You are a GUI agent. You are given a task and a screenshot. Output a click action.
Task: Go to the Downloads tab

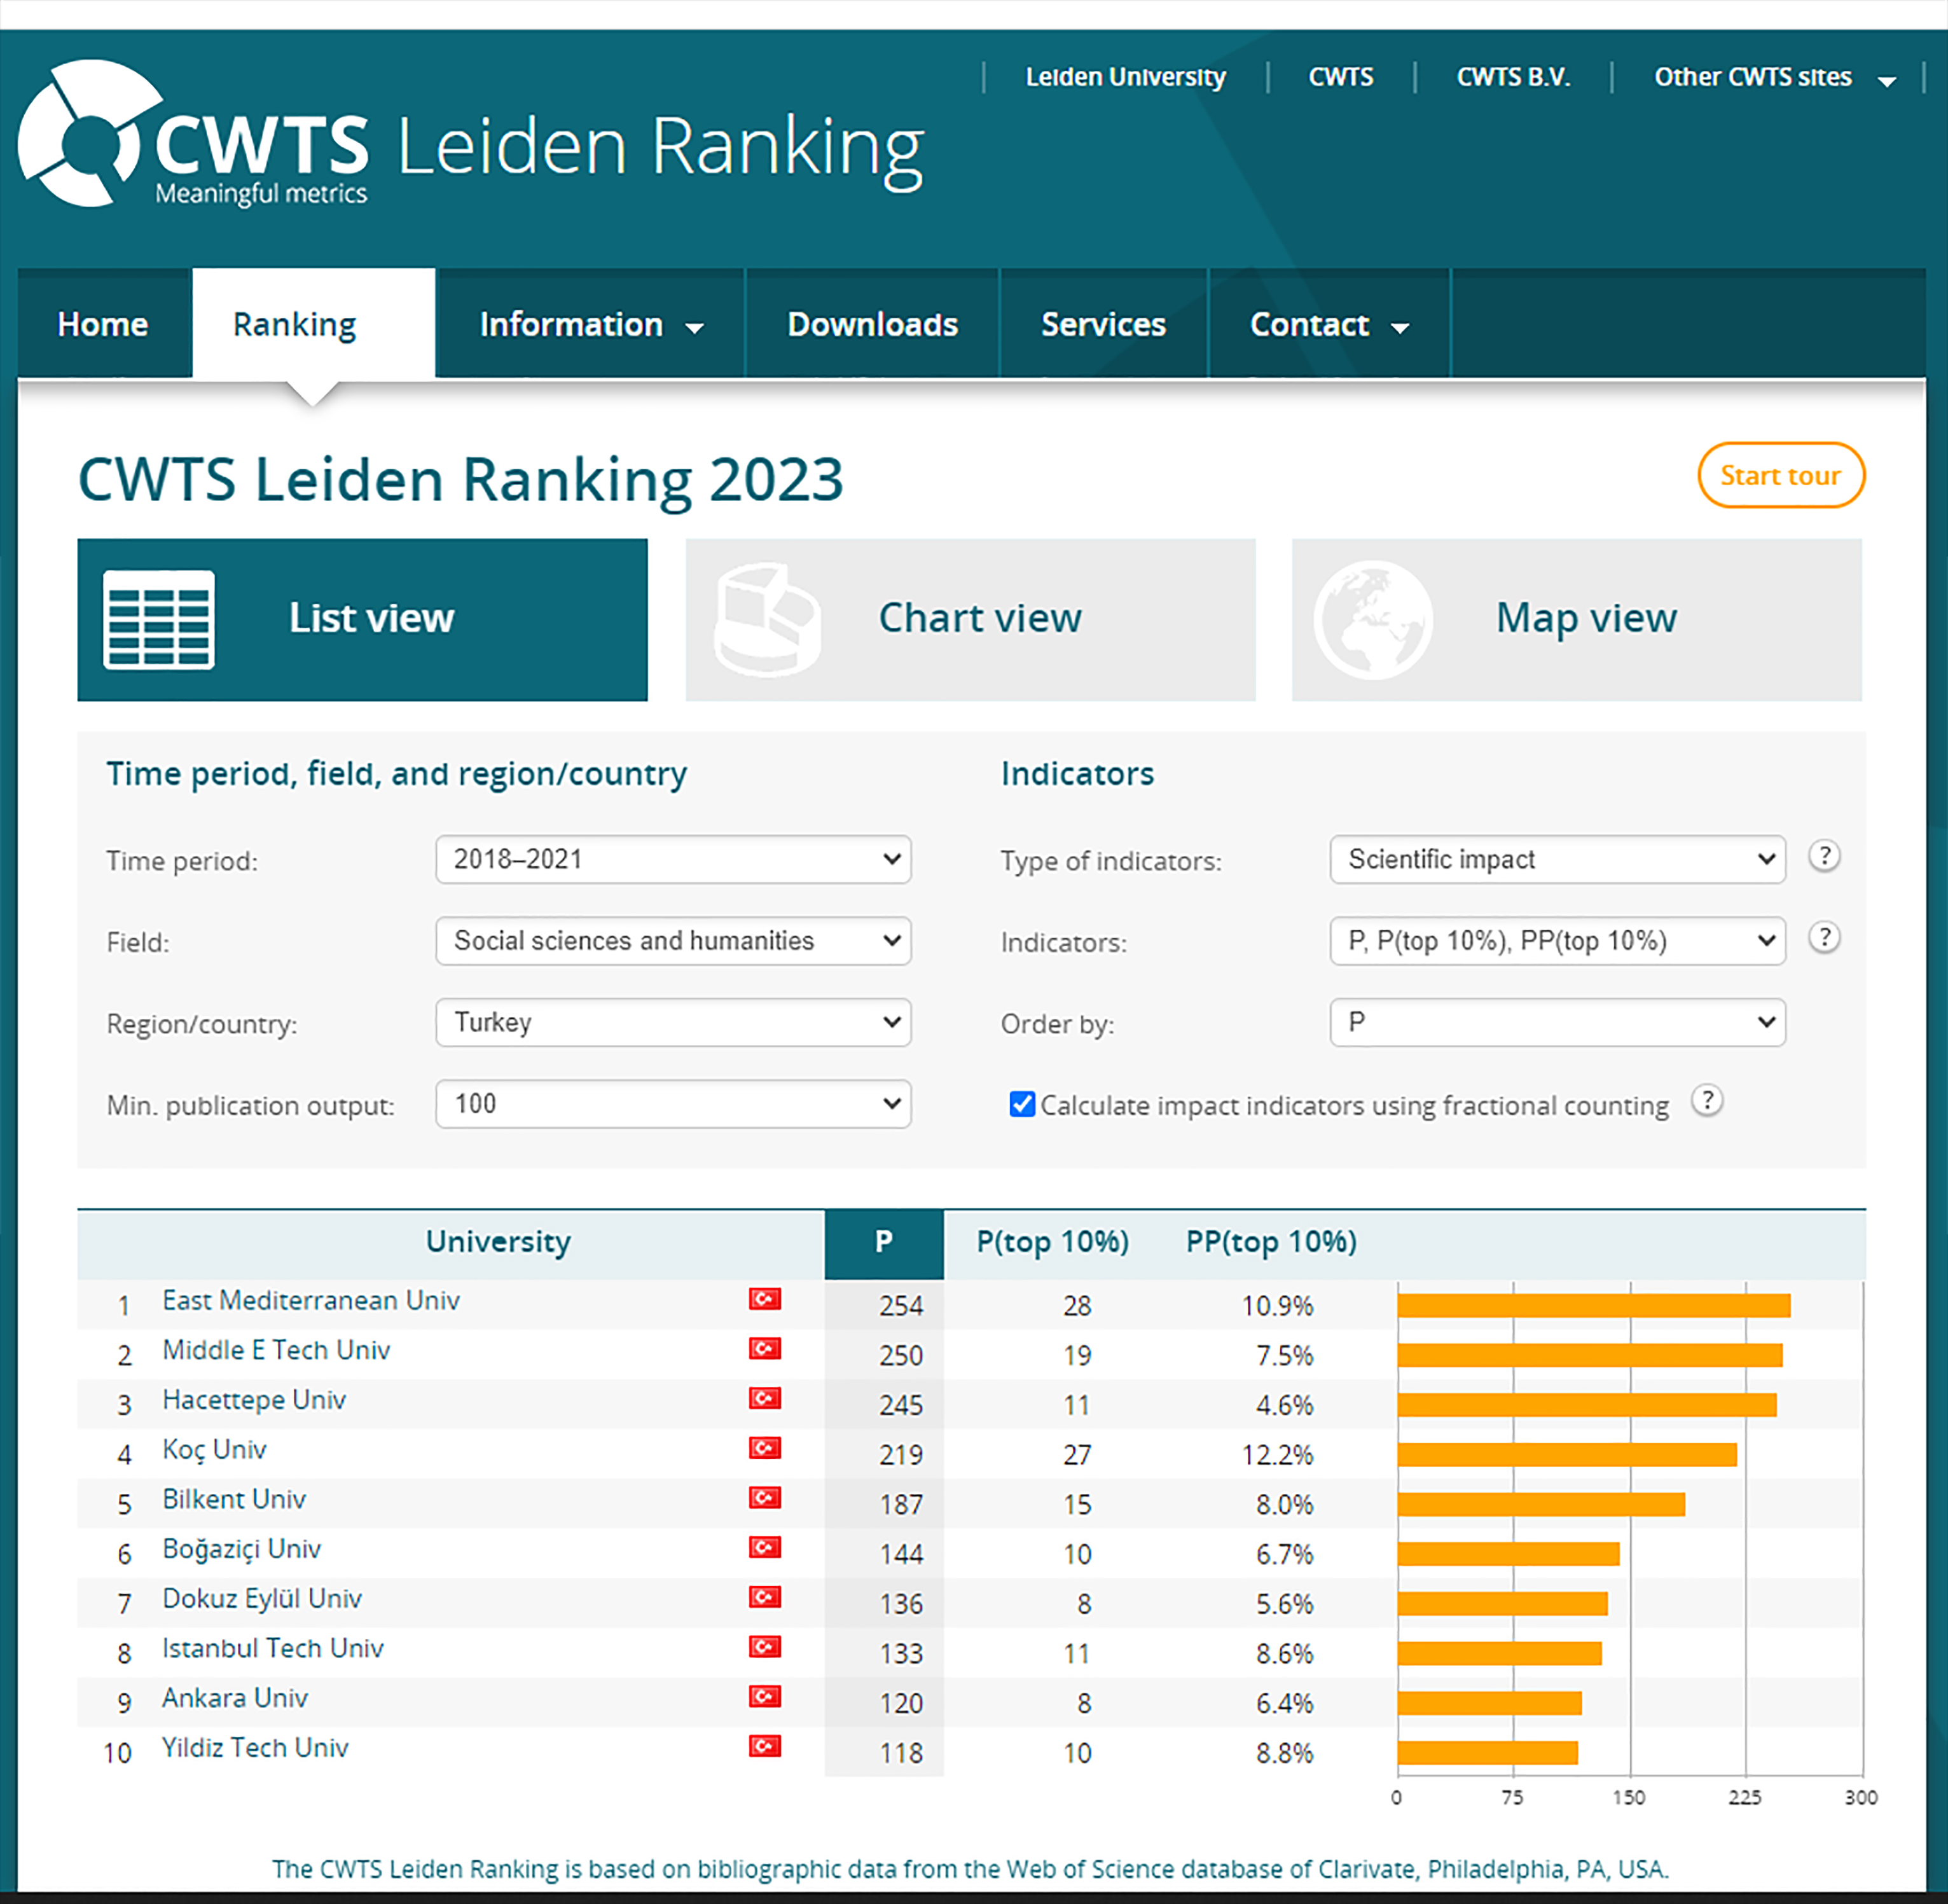pyautogui.click(x=872, y=325)
